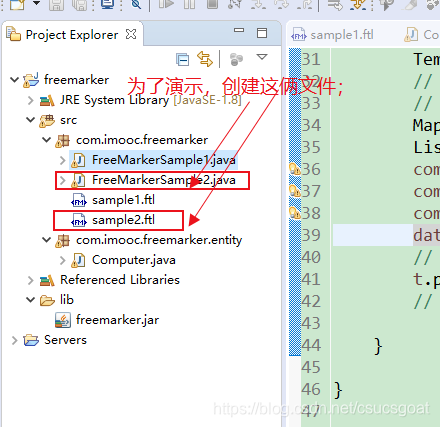Click the sample1.ftl file icon
Image resolution: width=440 pixels, height=427 pixels.
click(x=79, y=200)
